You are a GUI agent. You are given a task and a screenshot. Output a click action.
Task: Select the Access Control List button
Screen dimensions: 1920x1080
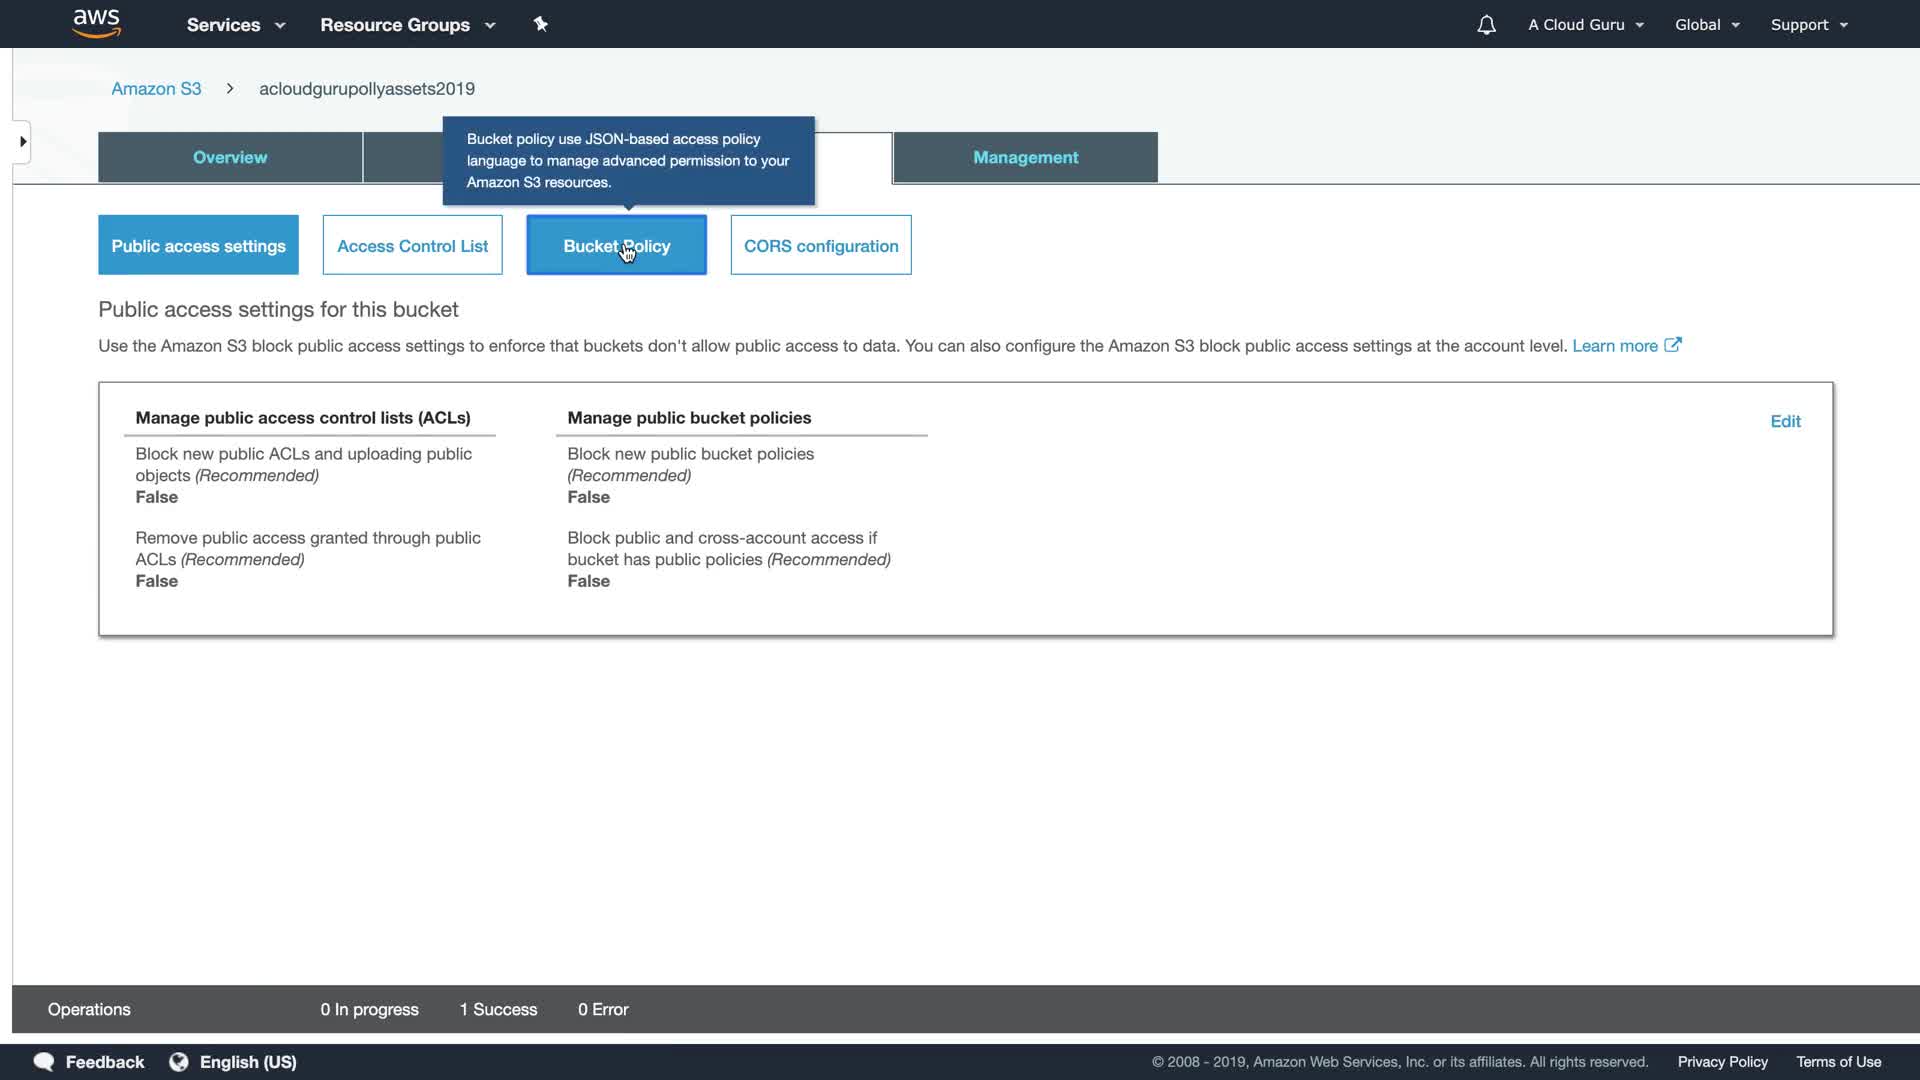coord(412,246)
